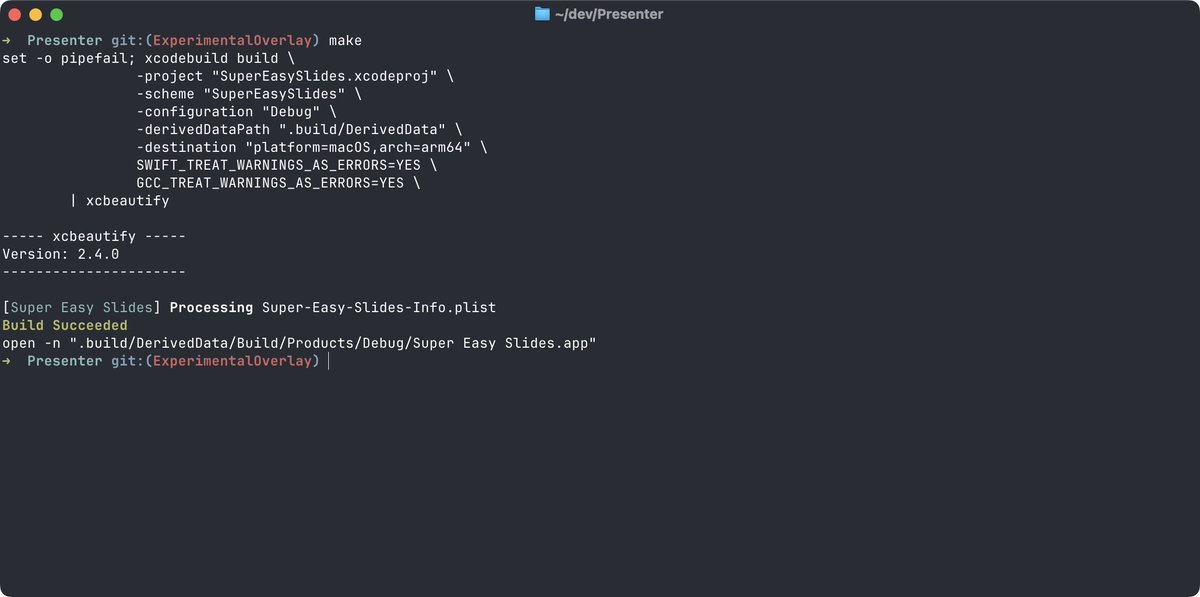
Task: Click the "Version: 2.4.0" line
Action: point(61,254)
